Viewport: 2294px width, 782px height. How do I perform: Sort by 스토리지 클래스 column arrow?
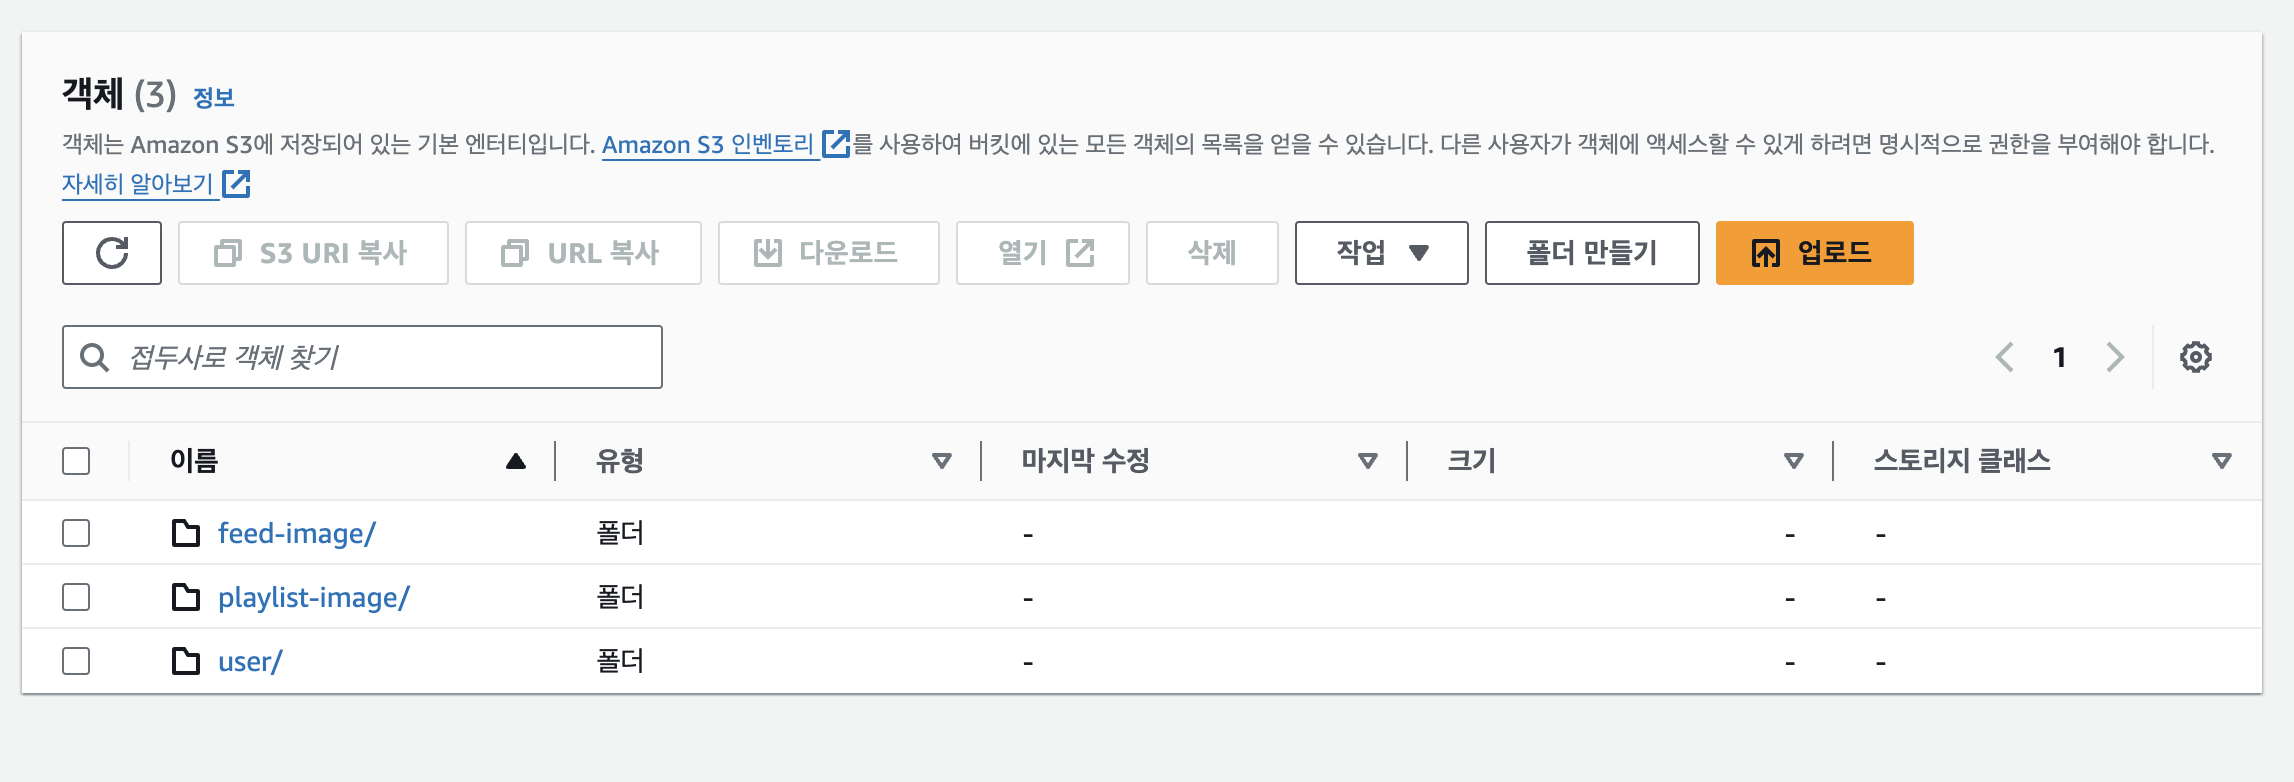(x=2221, y=461)
